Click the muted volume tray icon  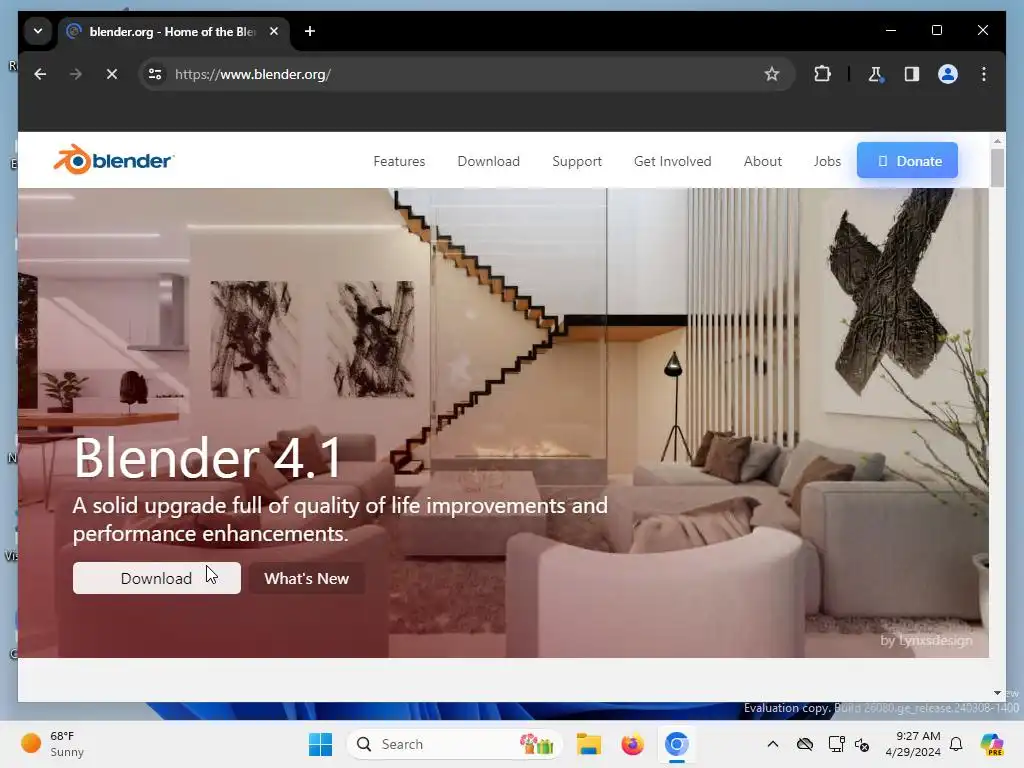coord(862,744)
